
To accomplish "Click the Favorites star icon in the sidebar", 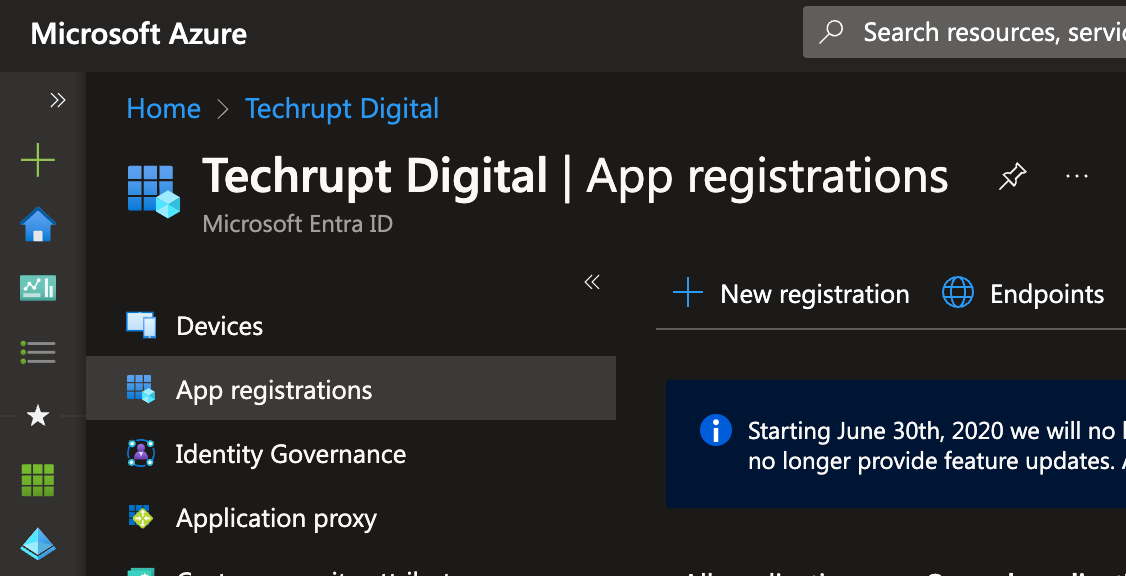I will (x=38, y=416).
